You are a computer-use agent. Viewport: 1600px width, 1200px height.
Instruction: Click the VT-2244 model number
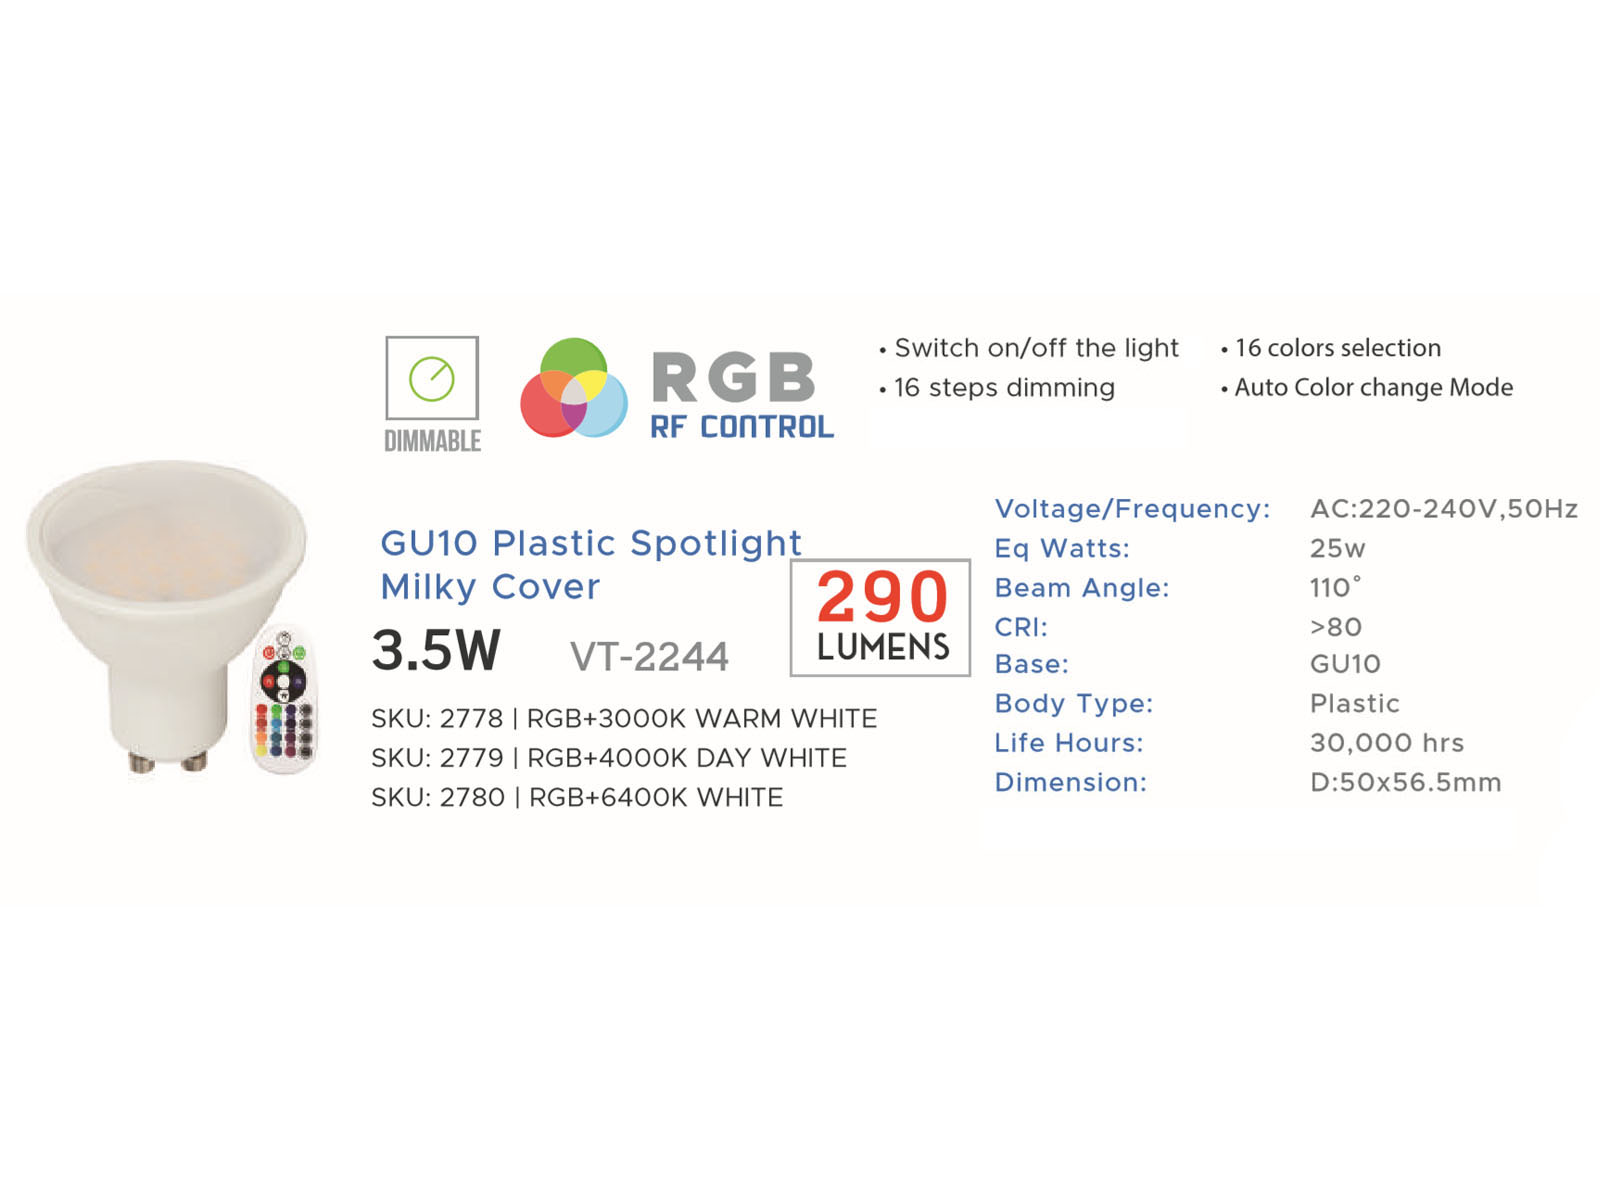(x=650, y=657)
